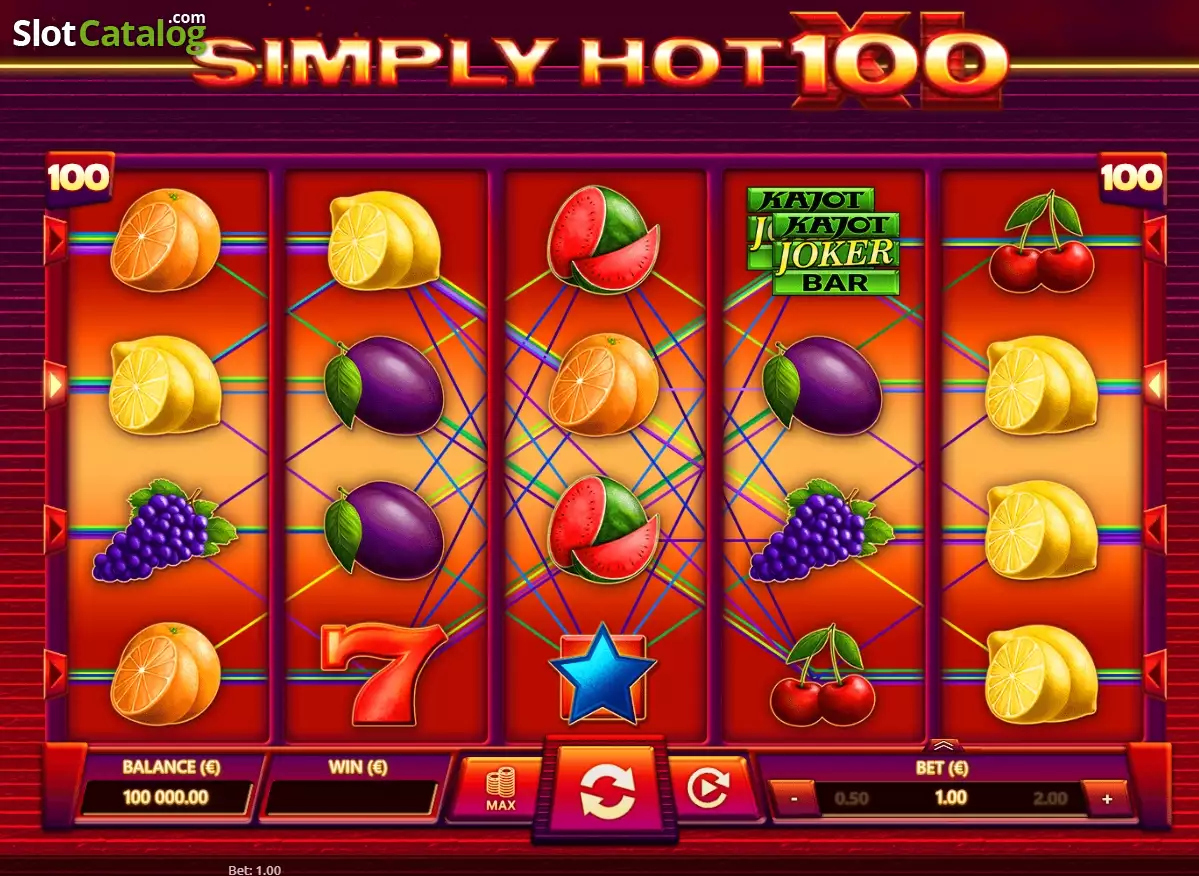Expand the menu with the double chevron above BET
This screenshot has height=876, width=1199.
(x=944, y=745)
